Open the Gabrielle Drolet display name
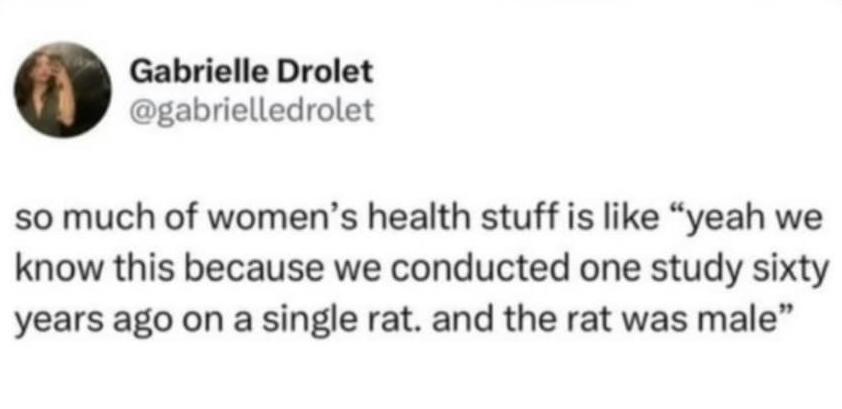Viewport: 842px width, 409px height. pyautogui.click(x=252, y=73)
